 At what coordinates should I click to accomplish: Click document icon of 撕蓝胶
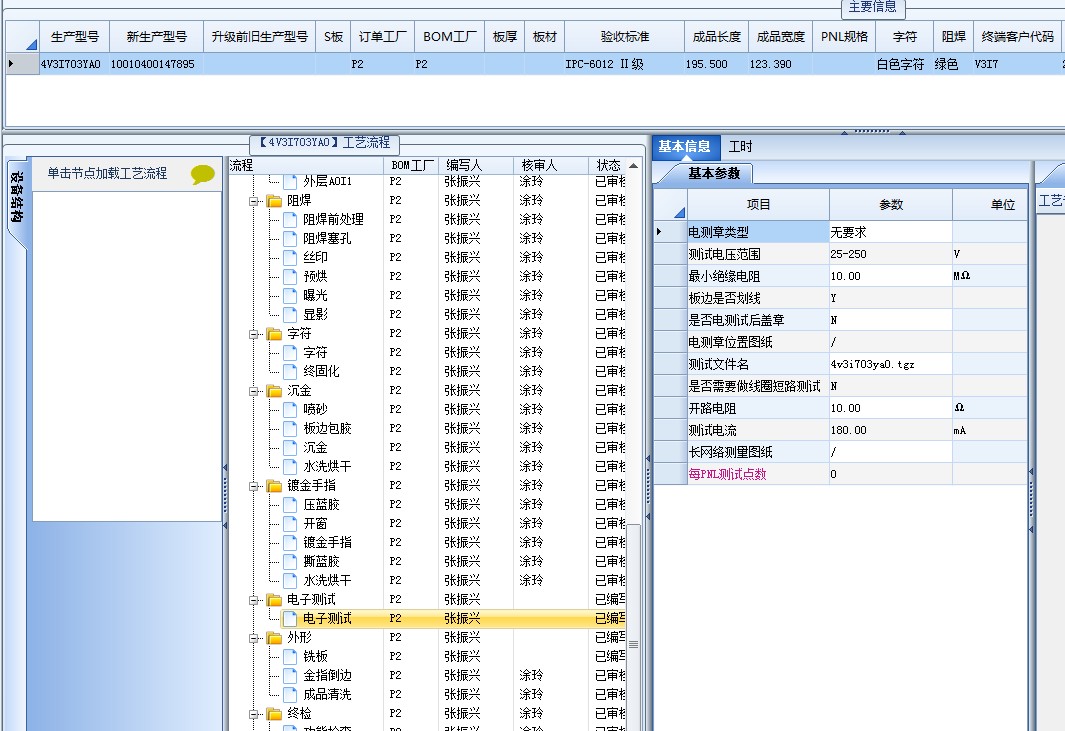tap(291, 562)
